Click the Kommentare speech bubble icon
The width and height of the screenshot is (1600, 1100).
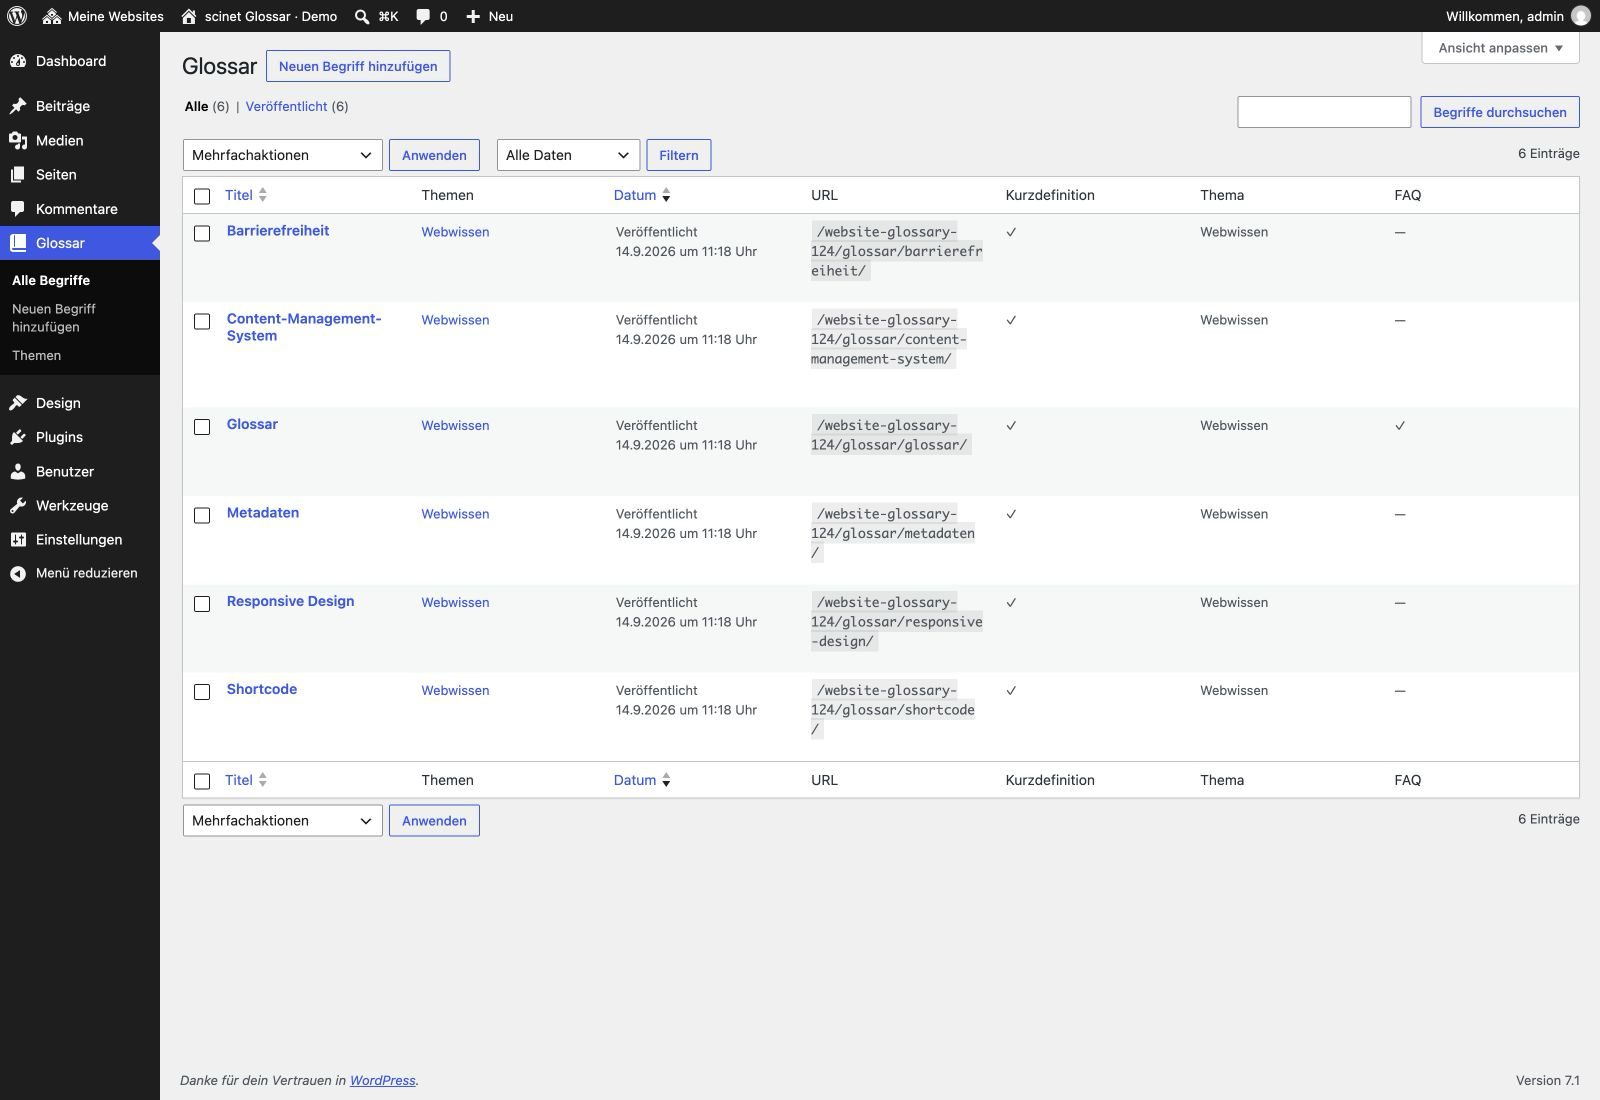tap(18, 209)
